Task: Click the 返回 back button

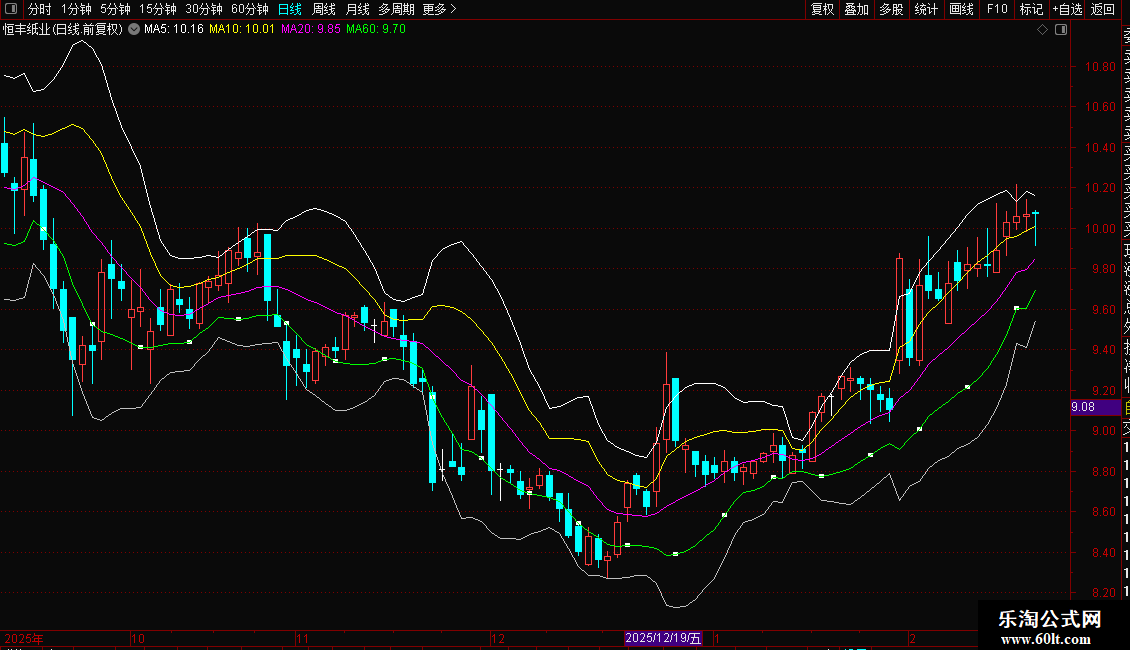Action: coord(1103,9)
